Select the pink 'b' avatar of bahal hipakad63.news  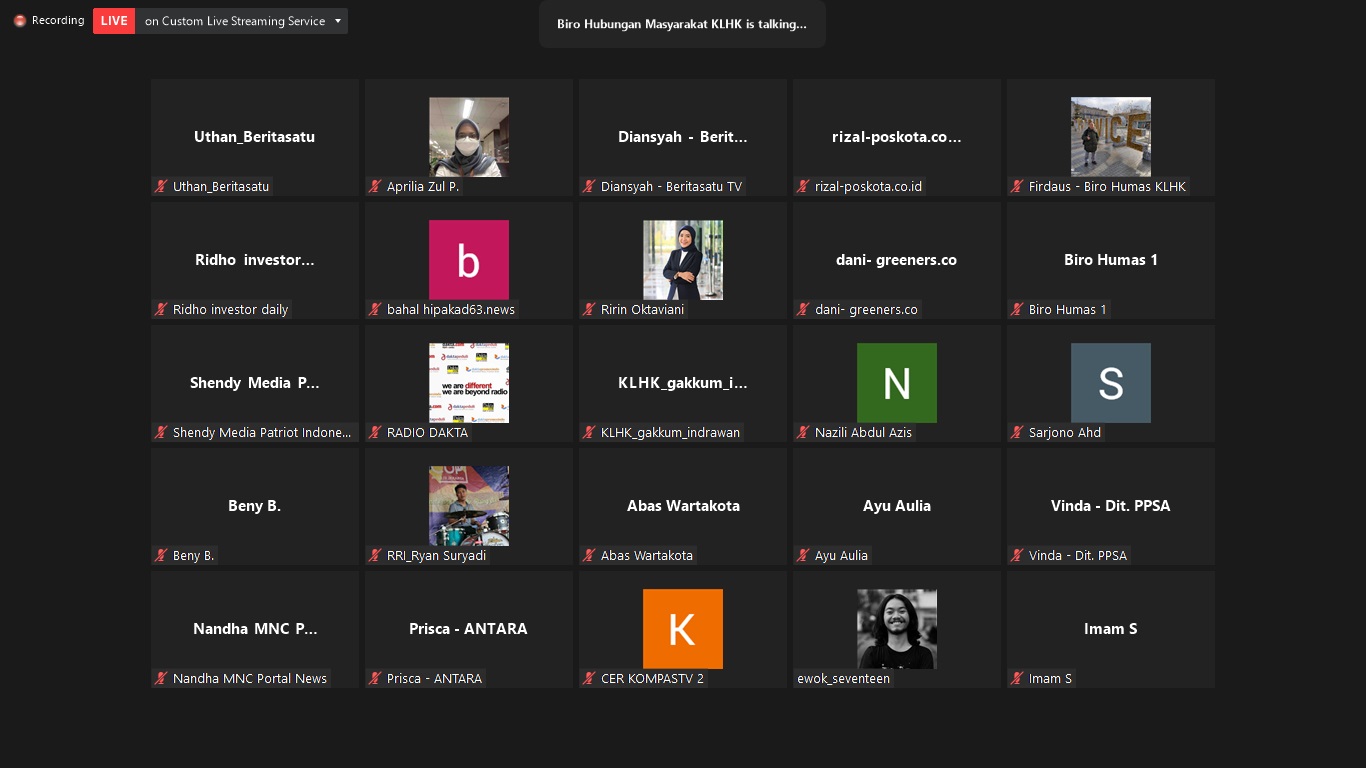point(468,260)
